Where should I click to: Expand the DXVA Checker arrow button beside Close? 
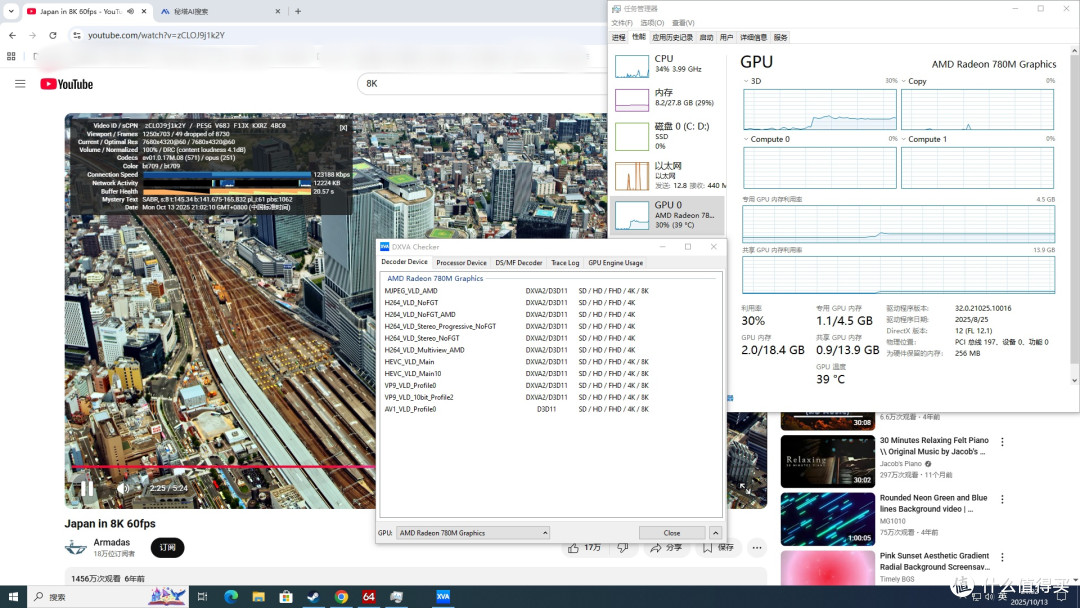pos(716,532)
